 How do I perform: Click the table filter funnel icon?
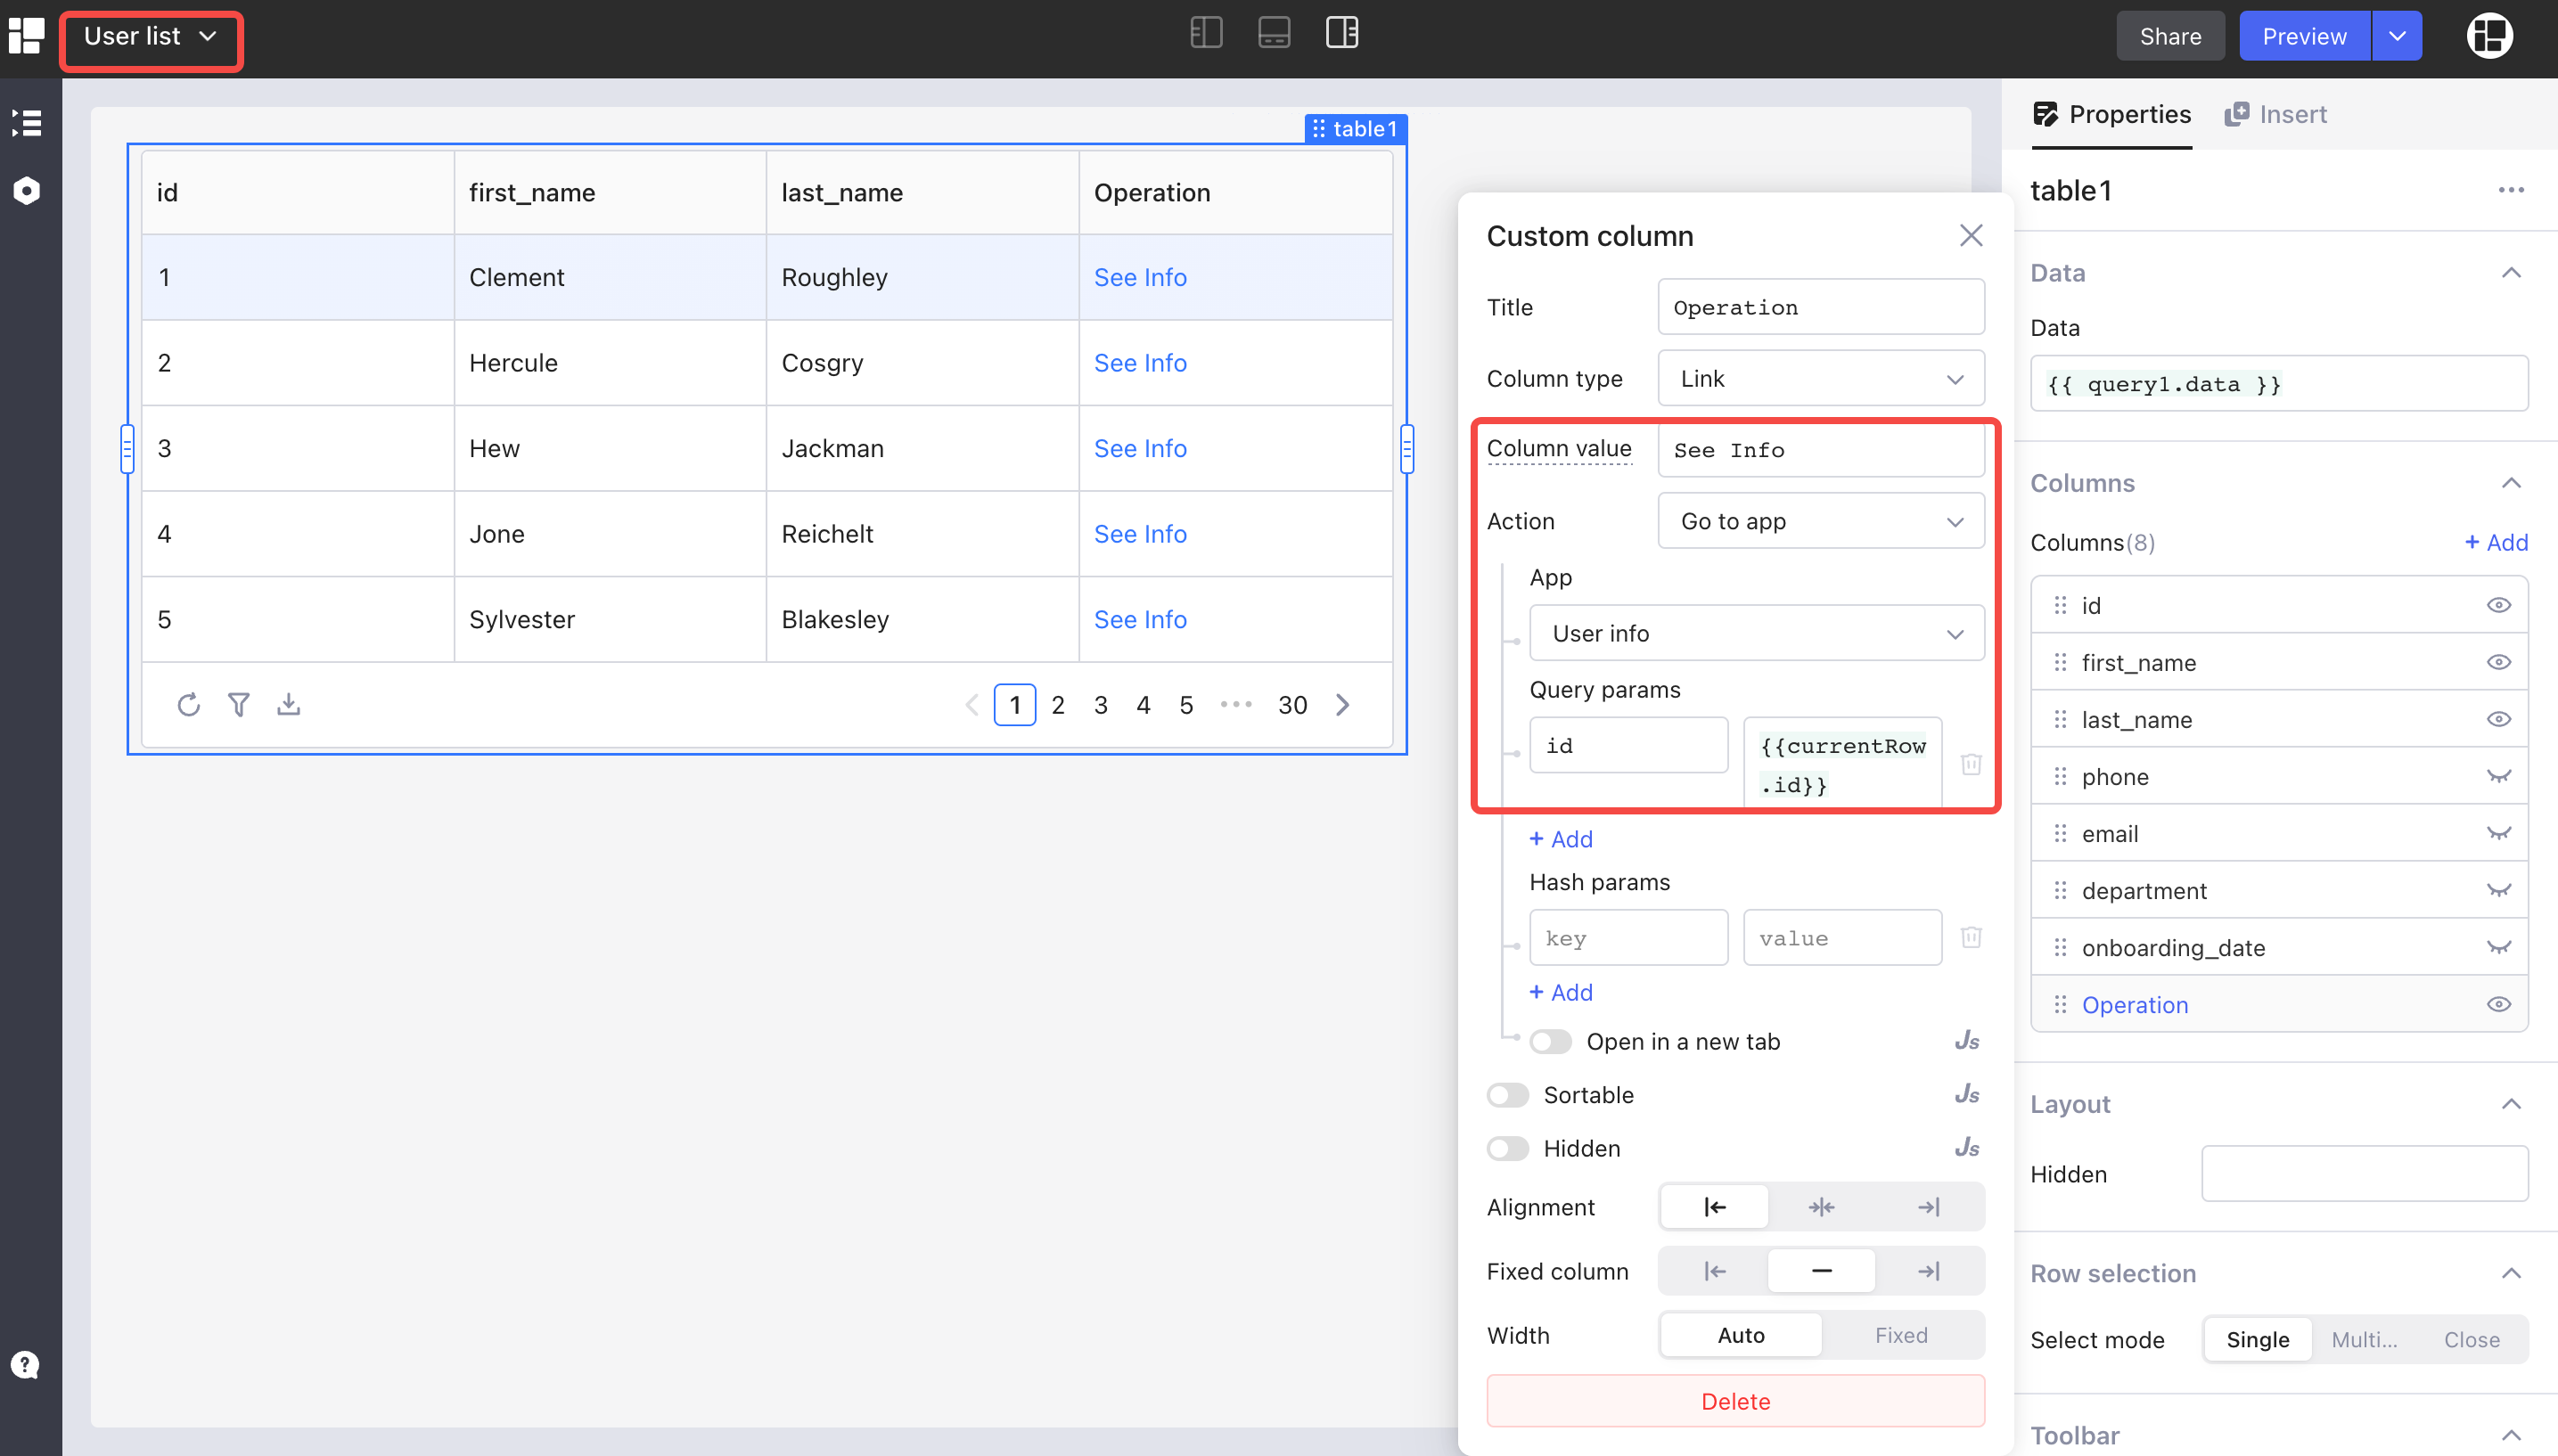point(238,705)
